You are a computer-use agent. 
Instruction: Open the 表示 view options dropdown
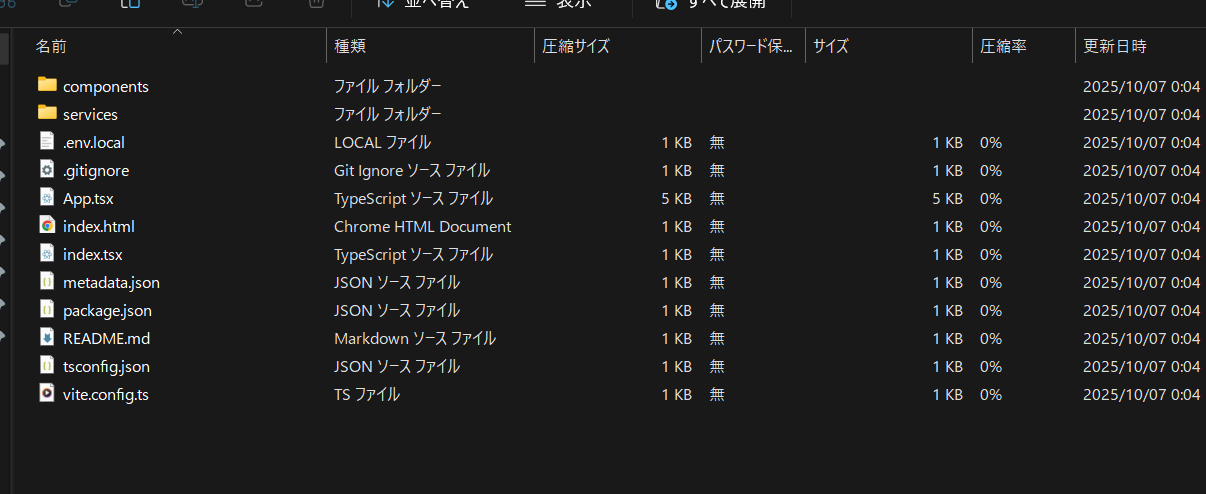560,4
